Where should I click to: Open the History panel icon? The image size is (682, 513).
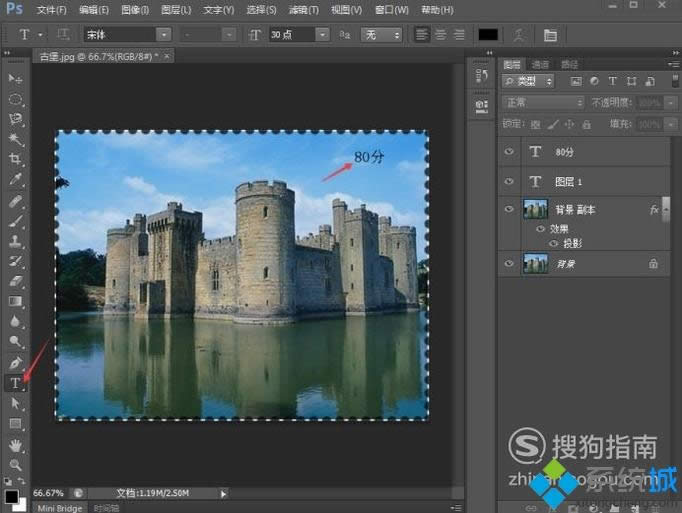(481, 76)
